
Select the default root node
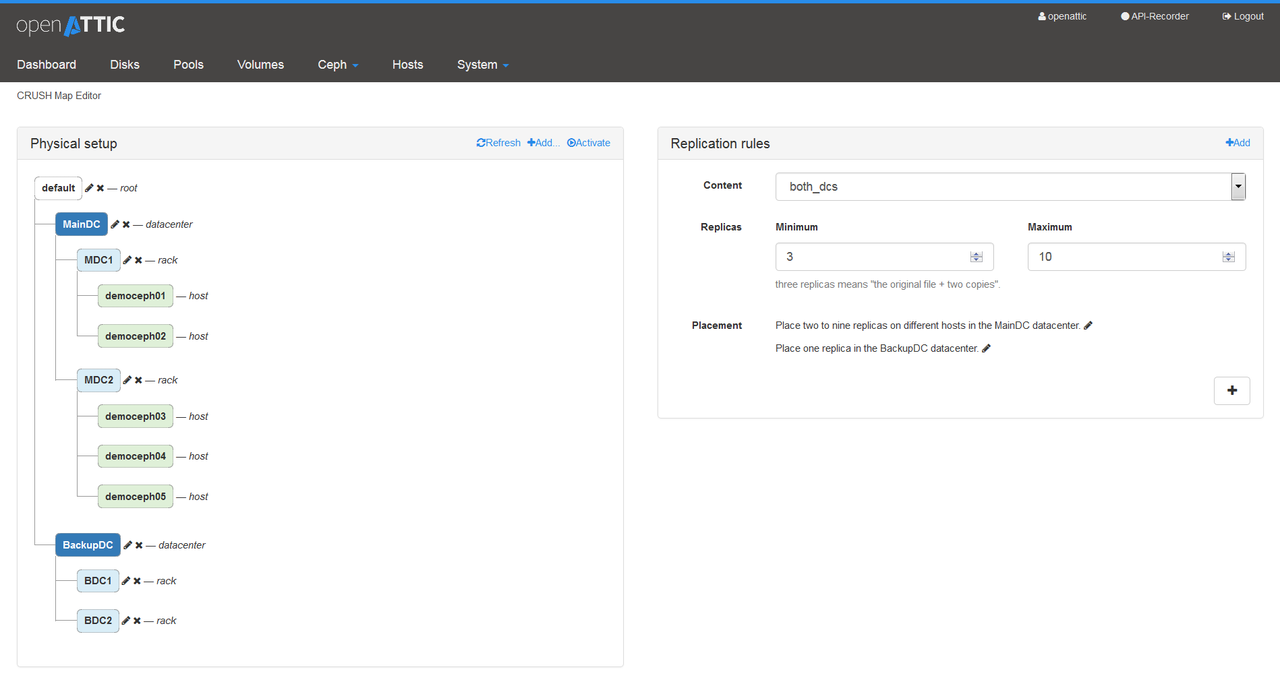pyautogui.click(x=58, y=188)
